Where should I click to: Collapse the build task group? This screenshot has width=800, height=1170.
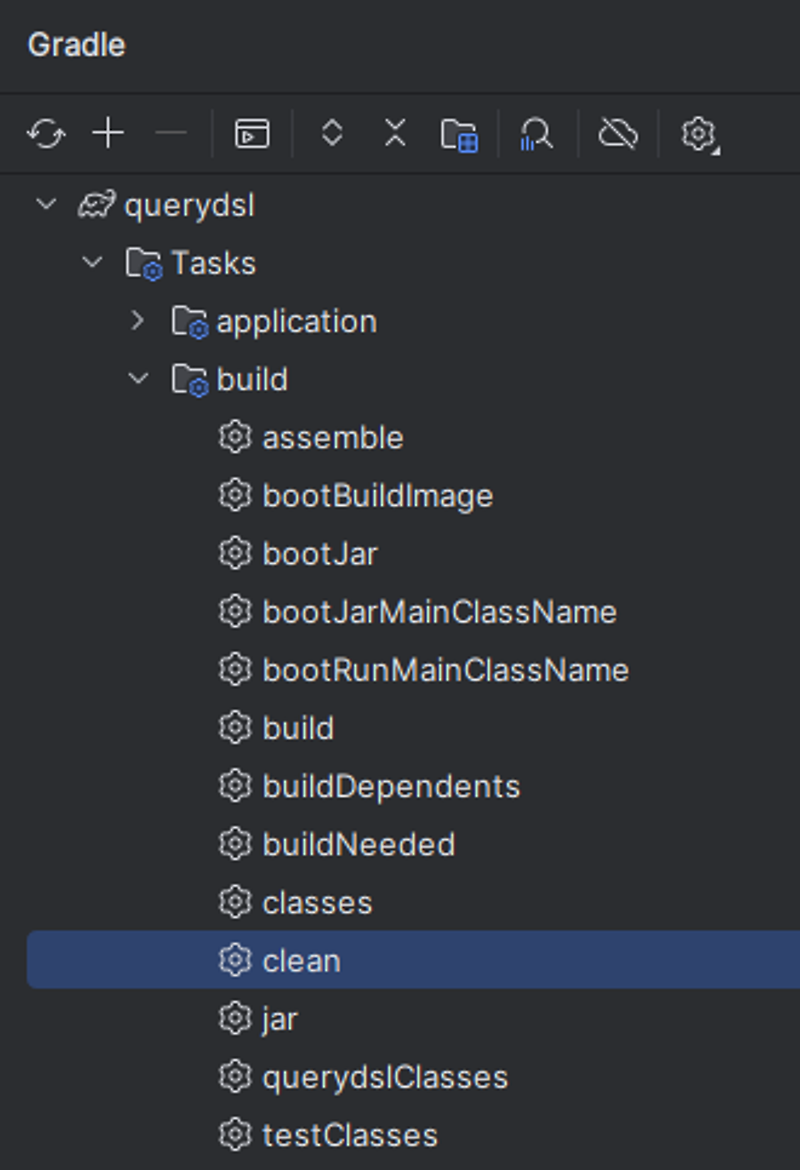click(x=138, y=379)
